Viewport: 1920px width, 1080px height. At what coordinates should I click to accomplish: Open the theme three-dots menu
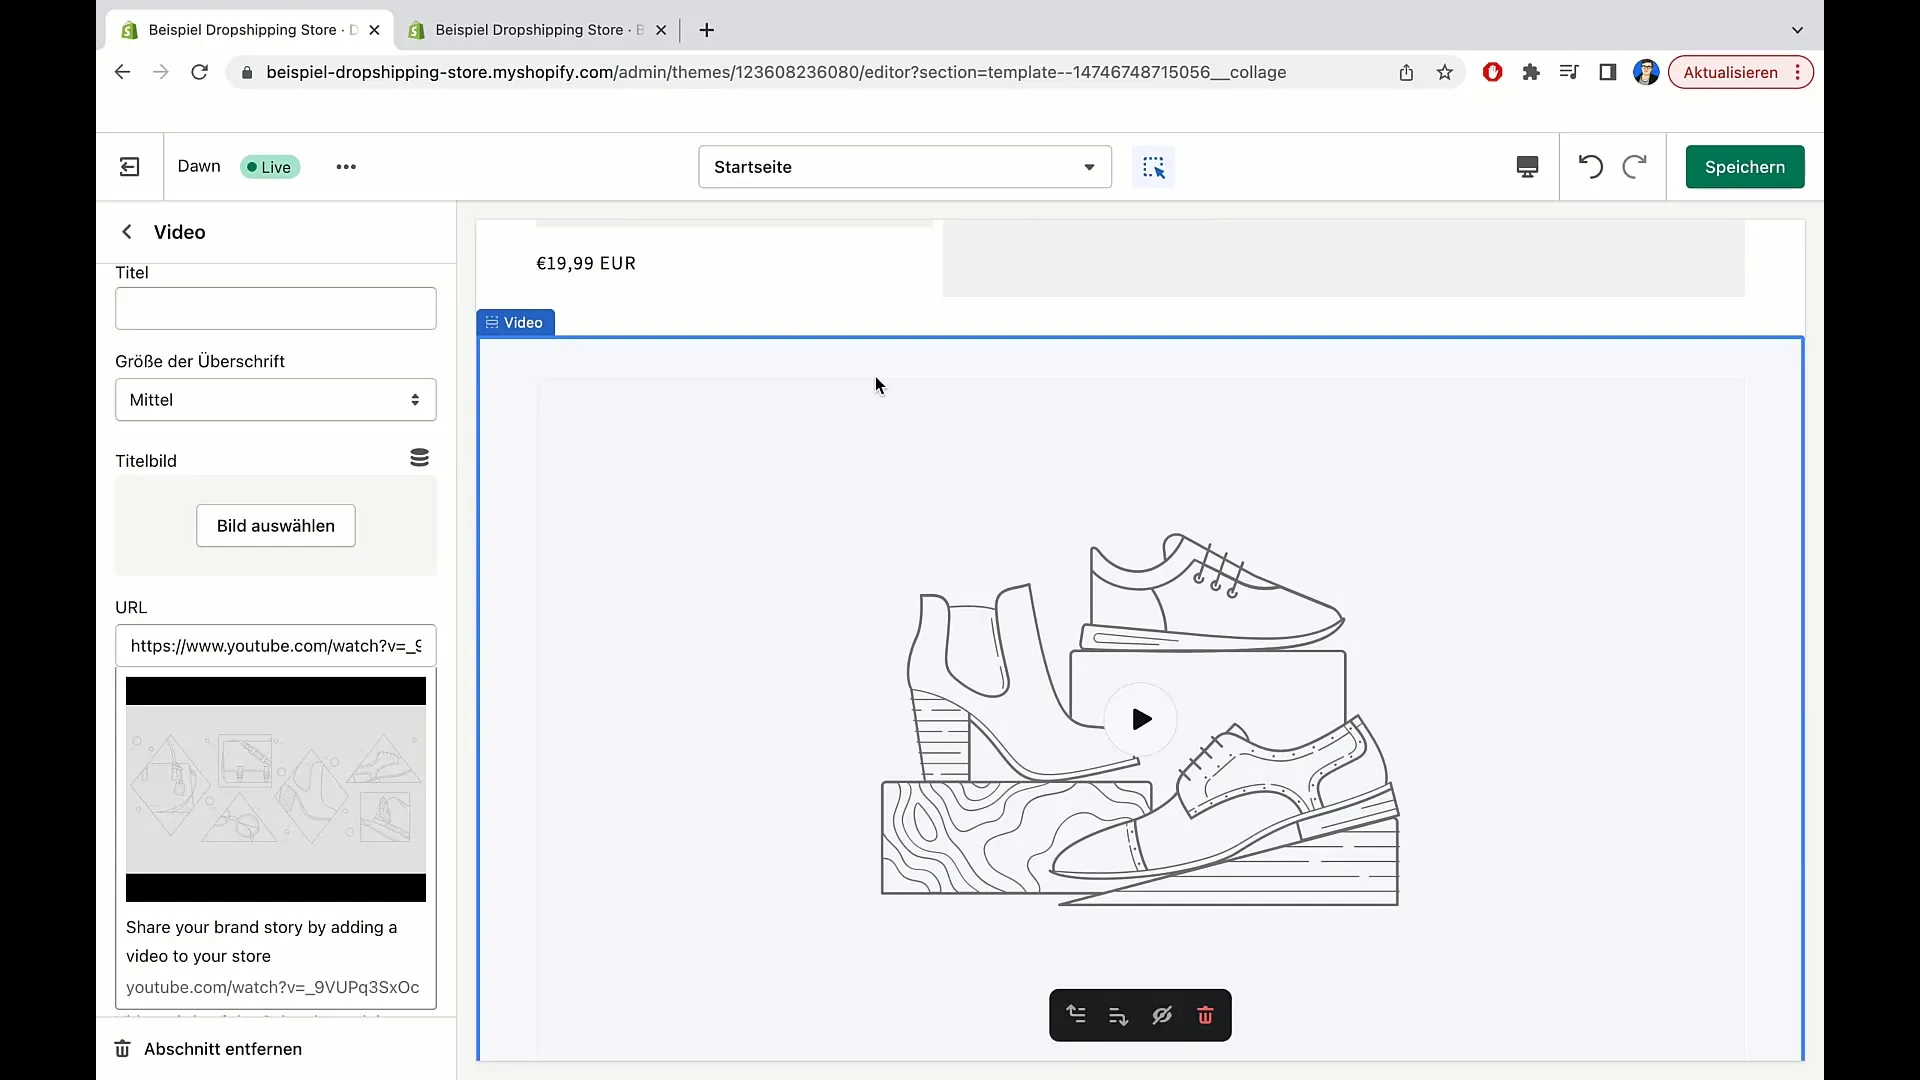[346, 167]
